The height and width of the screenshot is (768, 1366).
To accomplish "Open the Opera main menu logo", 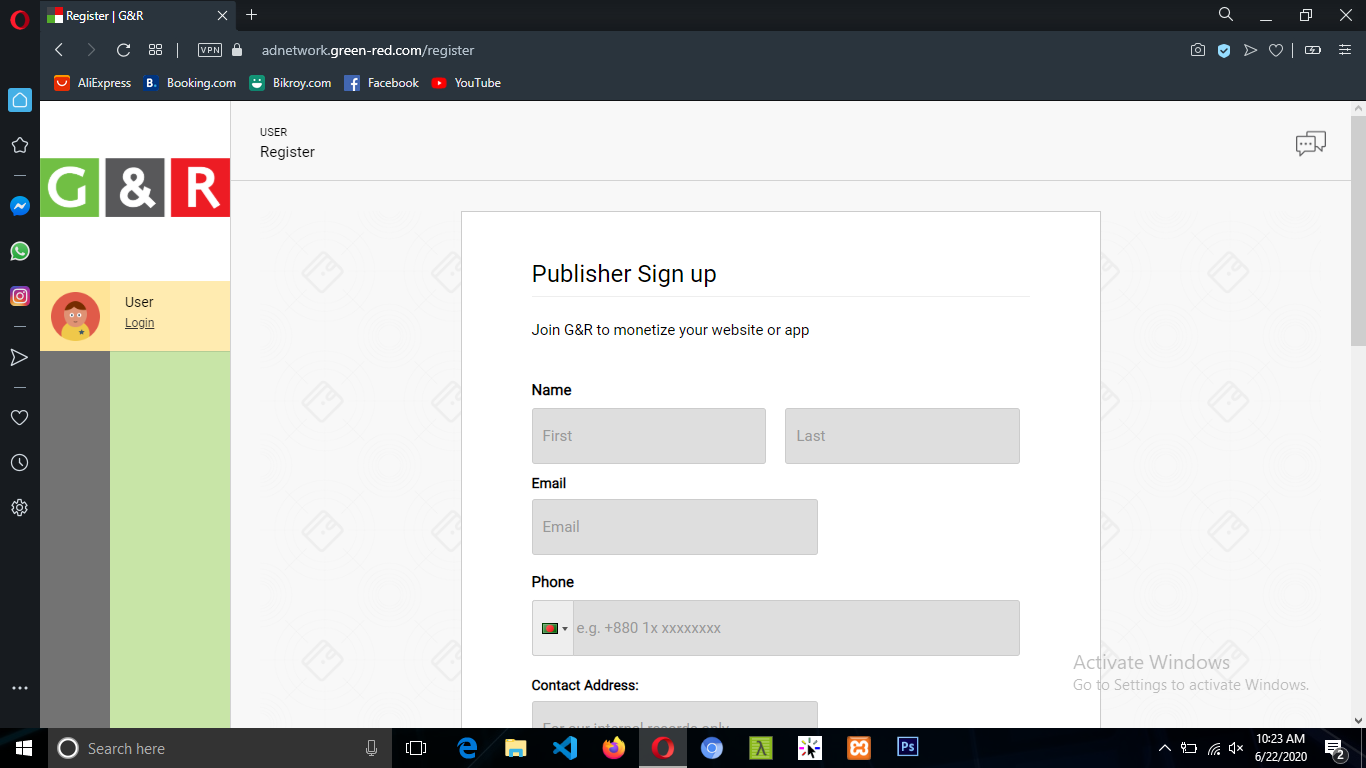I will click(20, 19).
